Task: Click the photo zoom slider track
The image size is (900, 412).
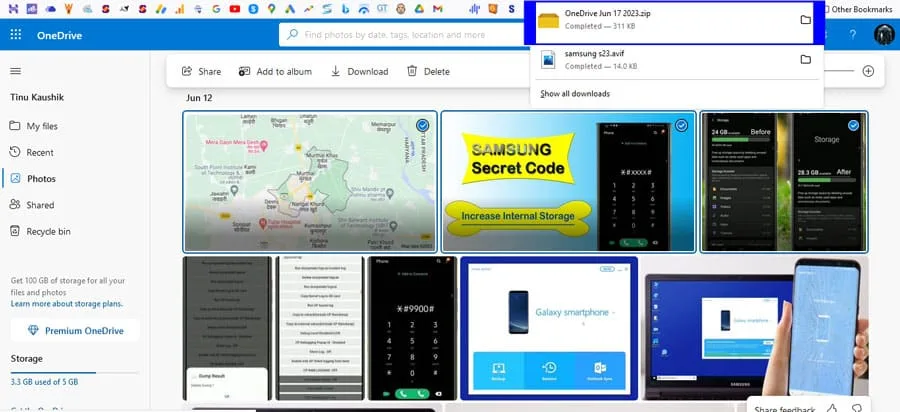Action: click(x=841, y=71)
